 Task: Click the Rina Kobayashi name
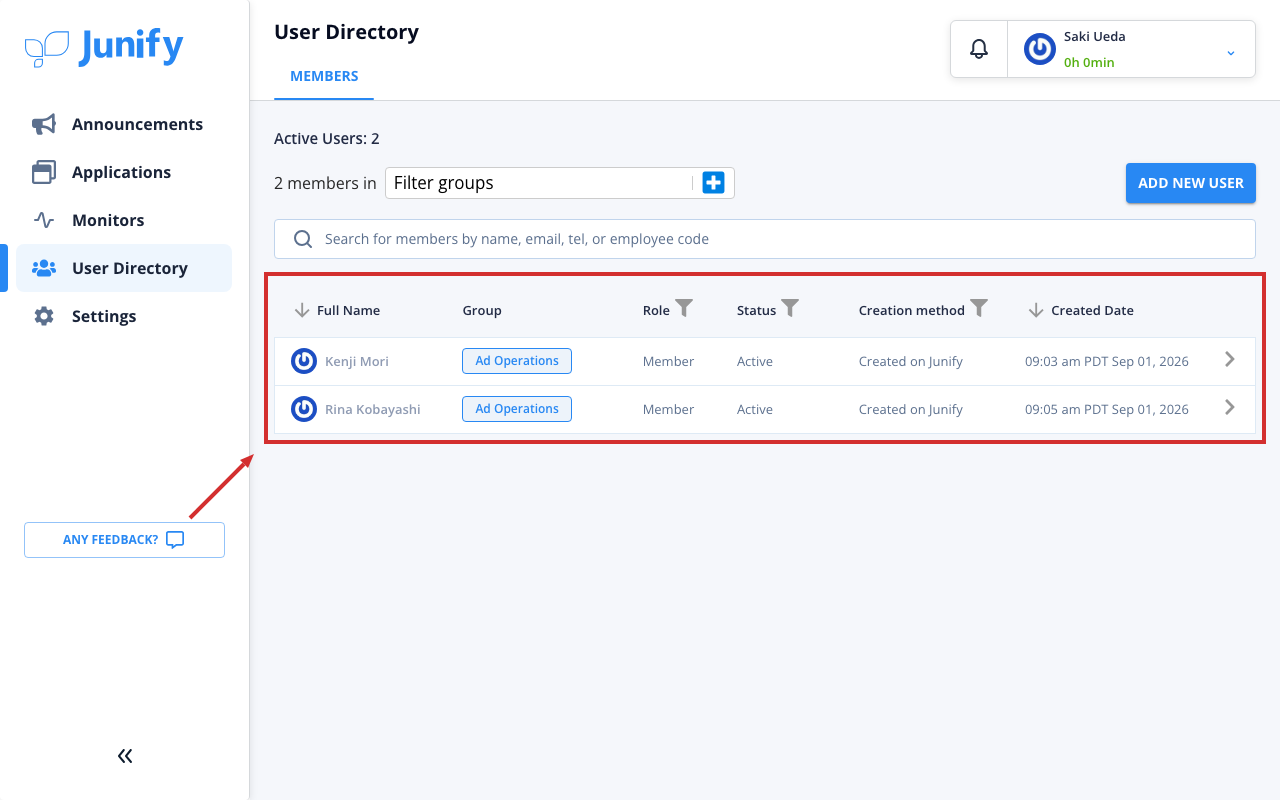373,409
